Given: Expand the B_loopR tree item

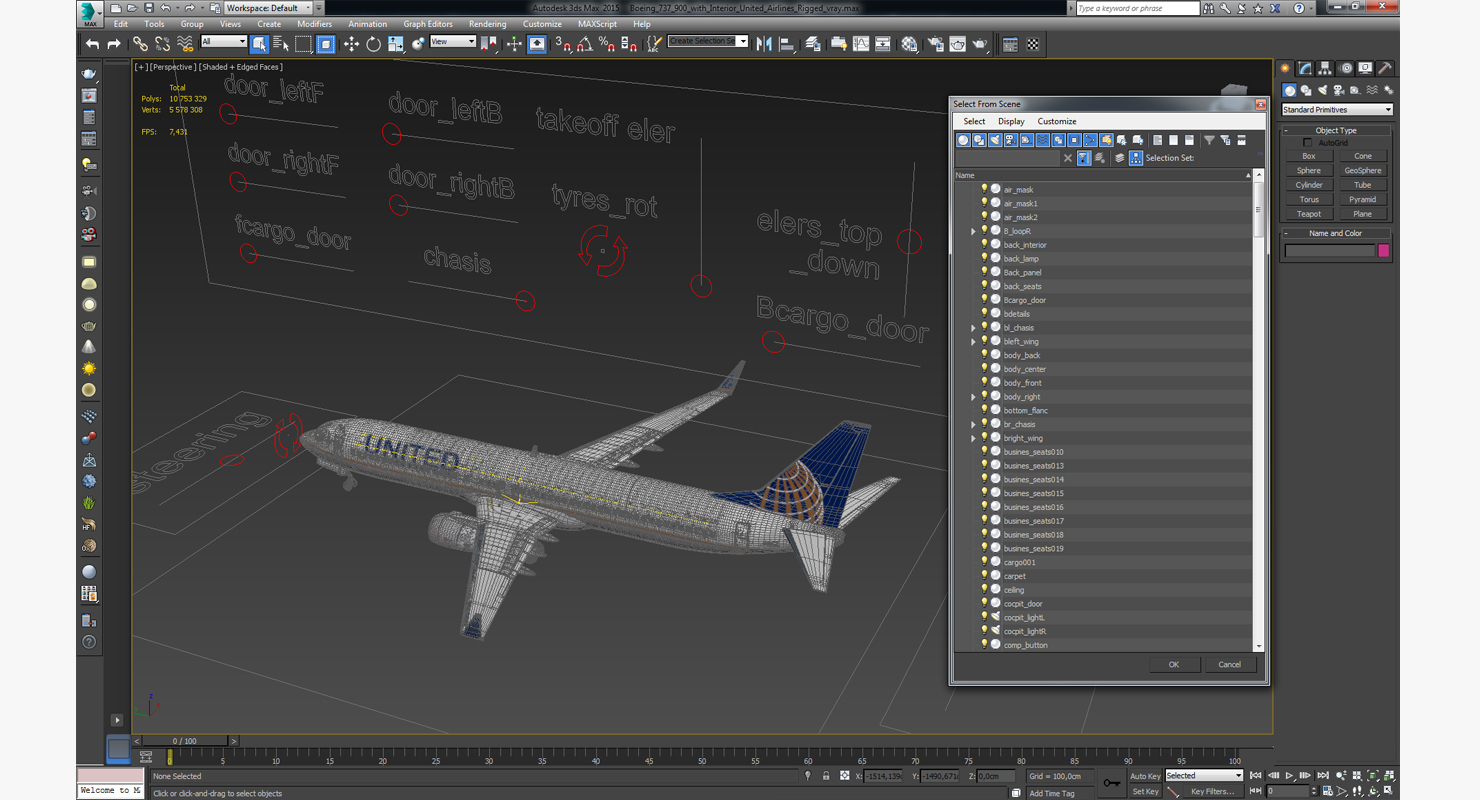Looking at the screenshot, I should 973,231.
